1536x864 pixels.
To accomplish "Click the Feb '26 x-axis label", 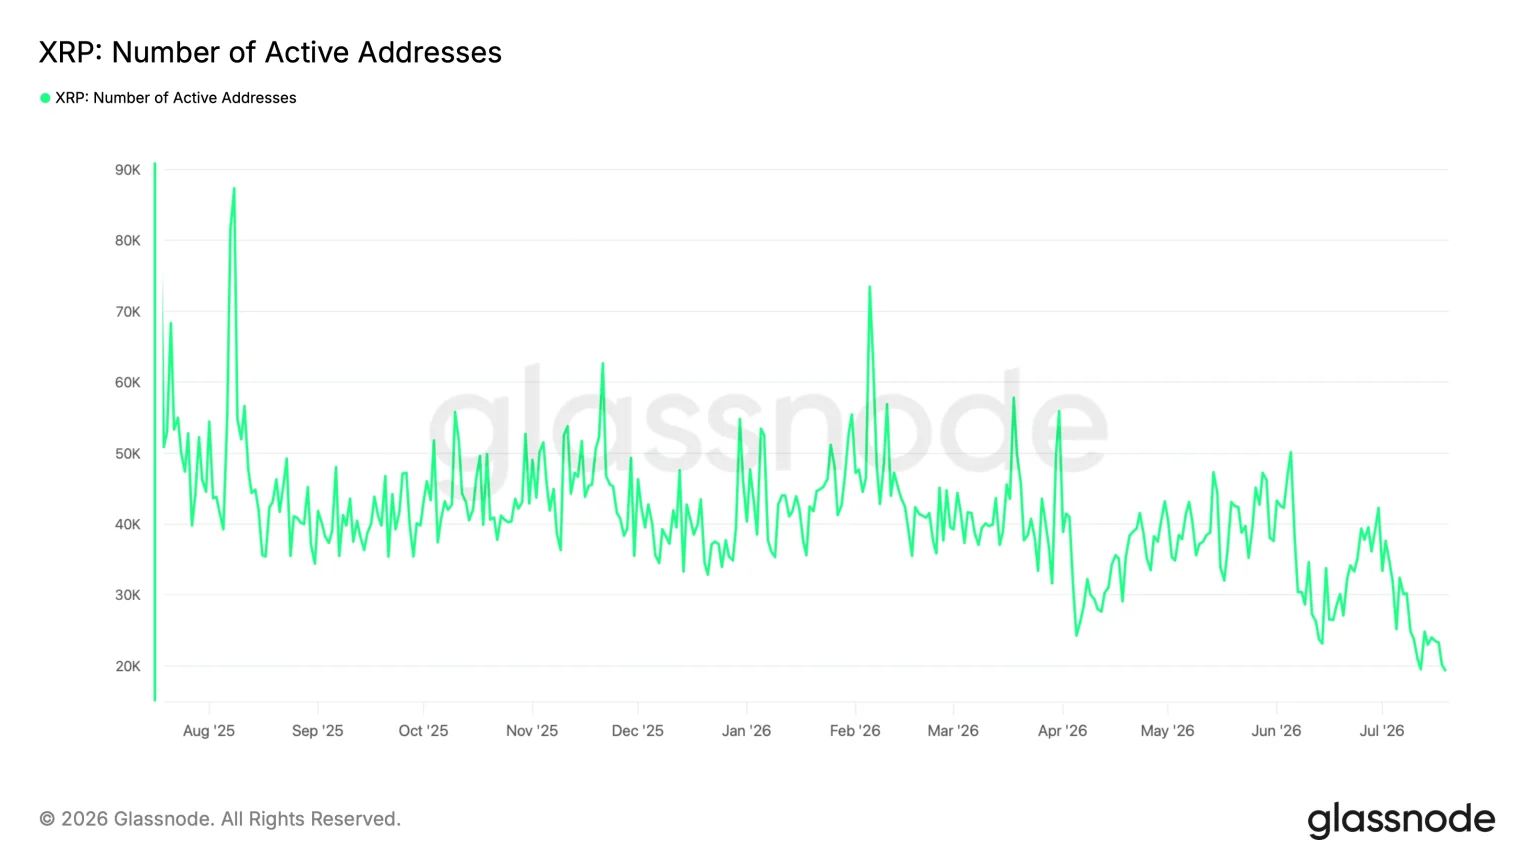I will click(x=855, y=731).
